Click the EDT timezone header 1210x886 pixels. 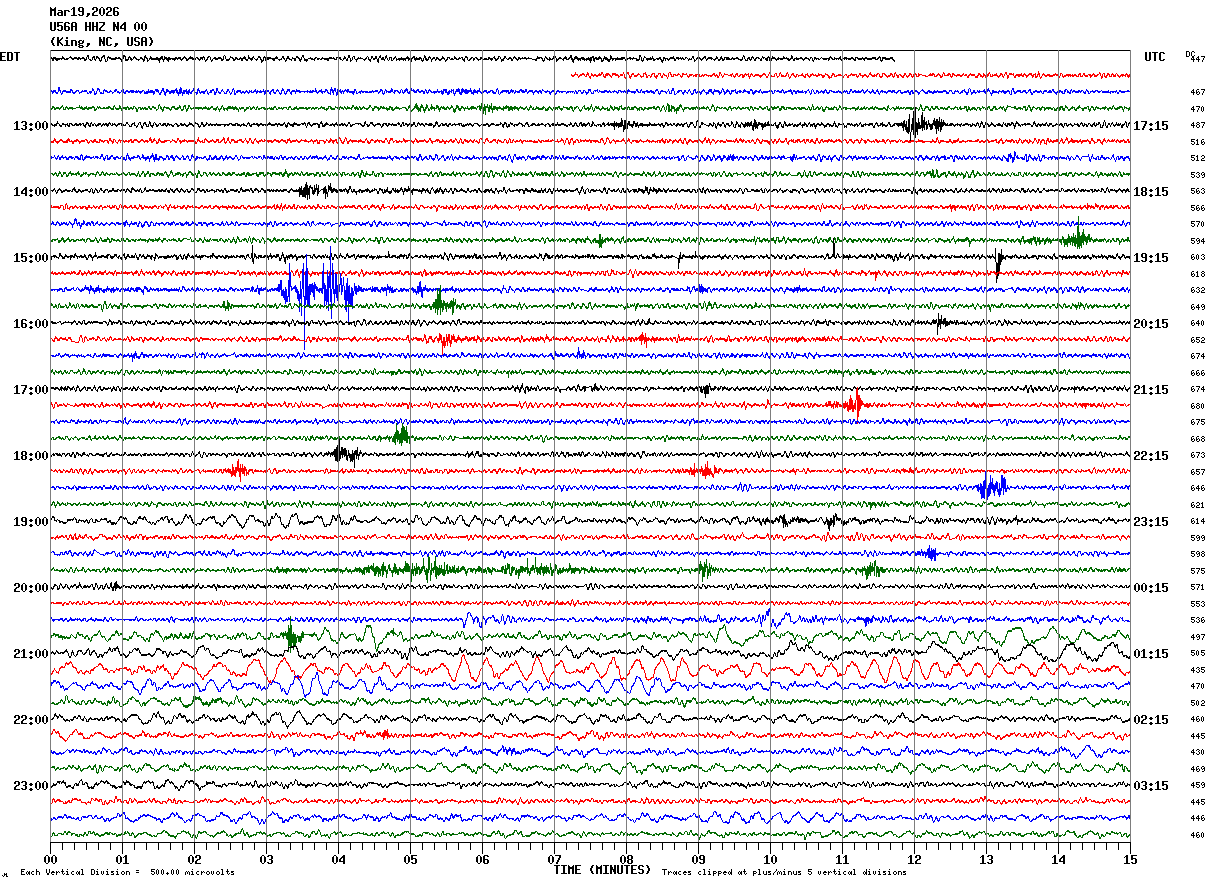[x=10, y=57]
